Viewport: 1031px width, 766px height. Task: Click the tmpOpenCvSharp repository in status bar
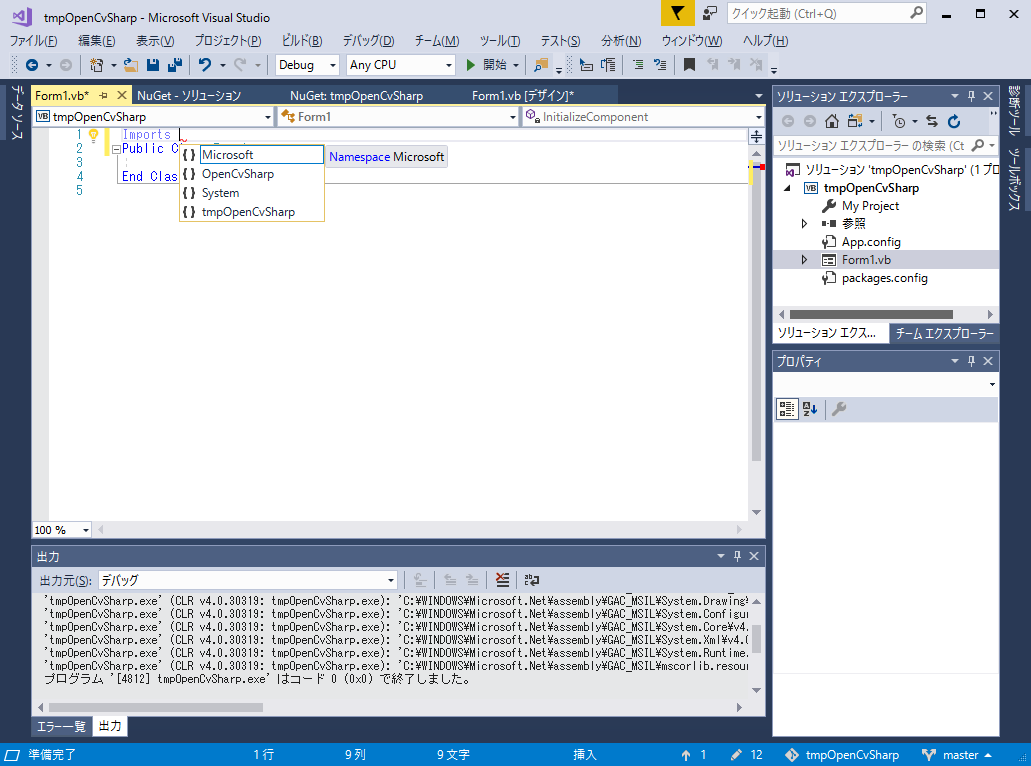point(842,755)
